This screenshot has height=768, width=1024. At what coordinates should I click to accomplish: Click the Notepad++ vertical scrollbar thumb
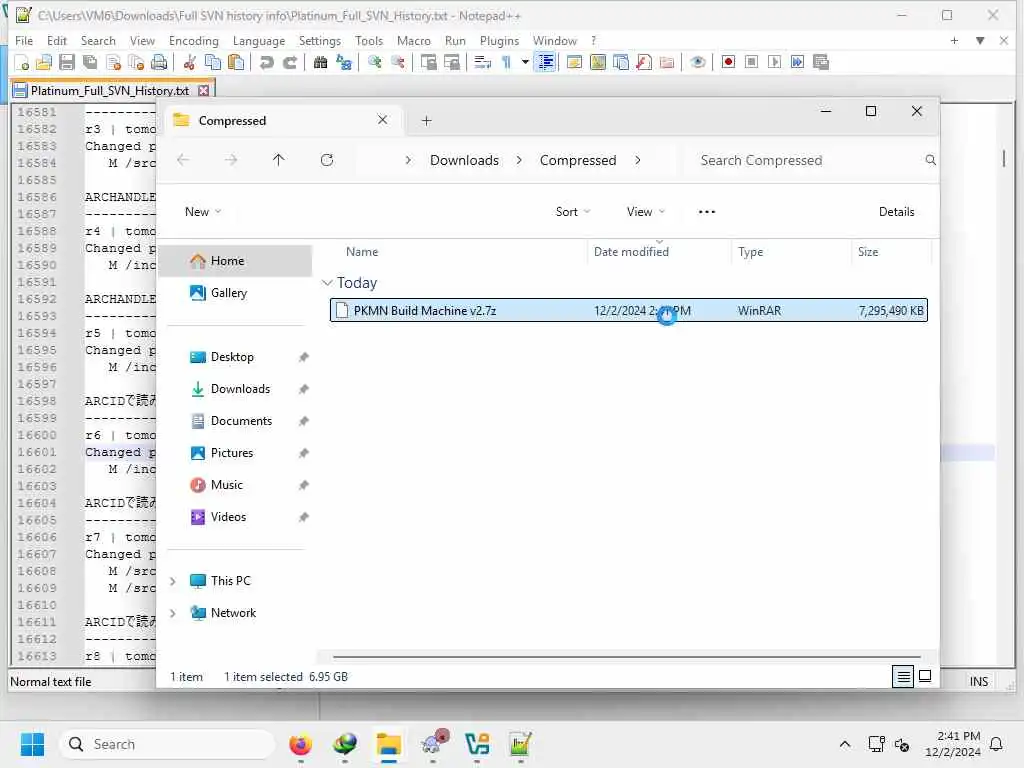click(x=1003, y=158)
